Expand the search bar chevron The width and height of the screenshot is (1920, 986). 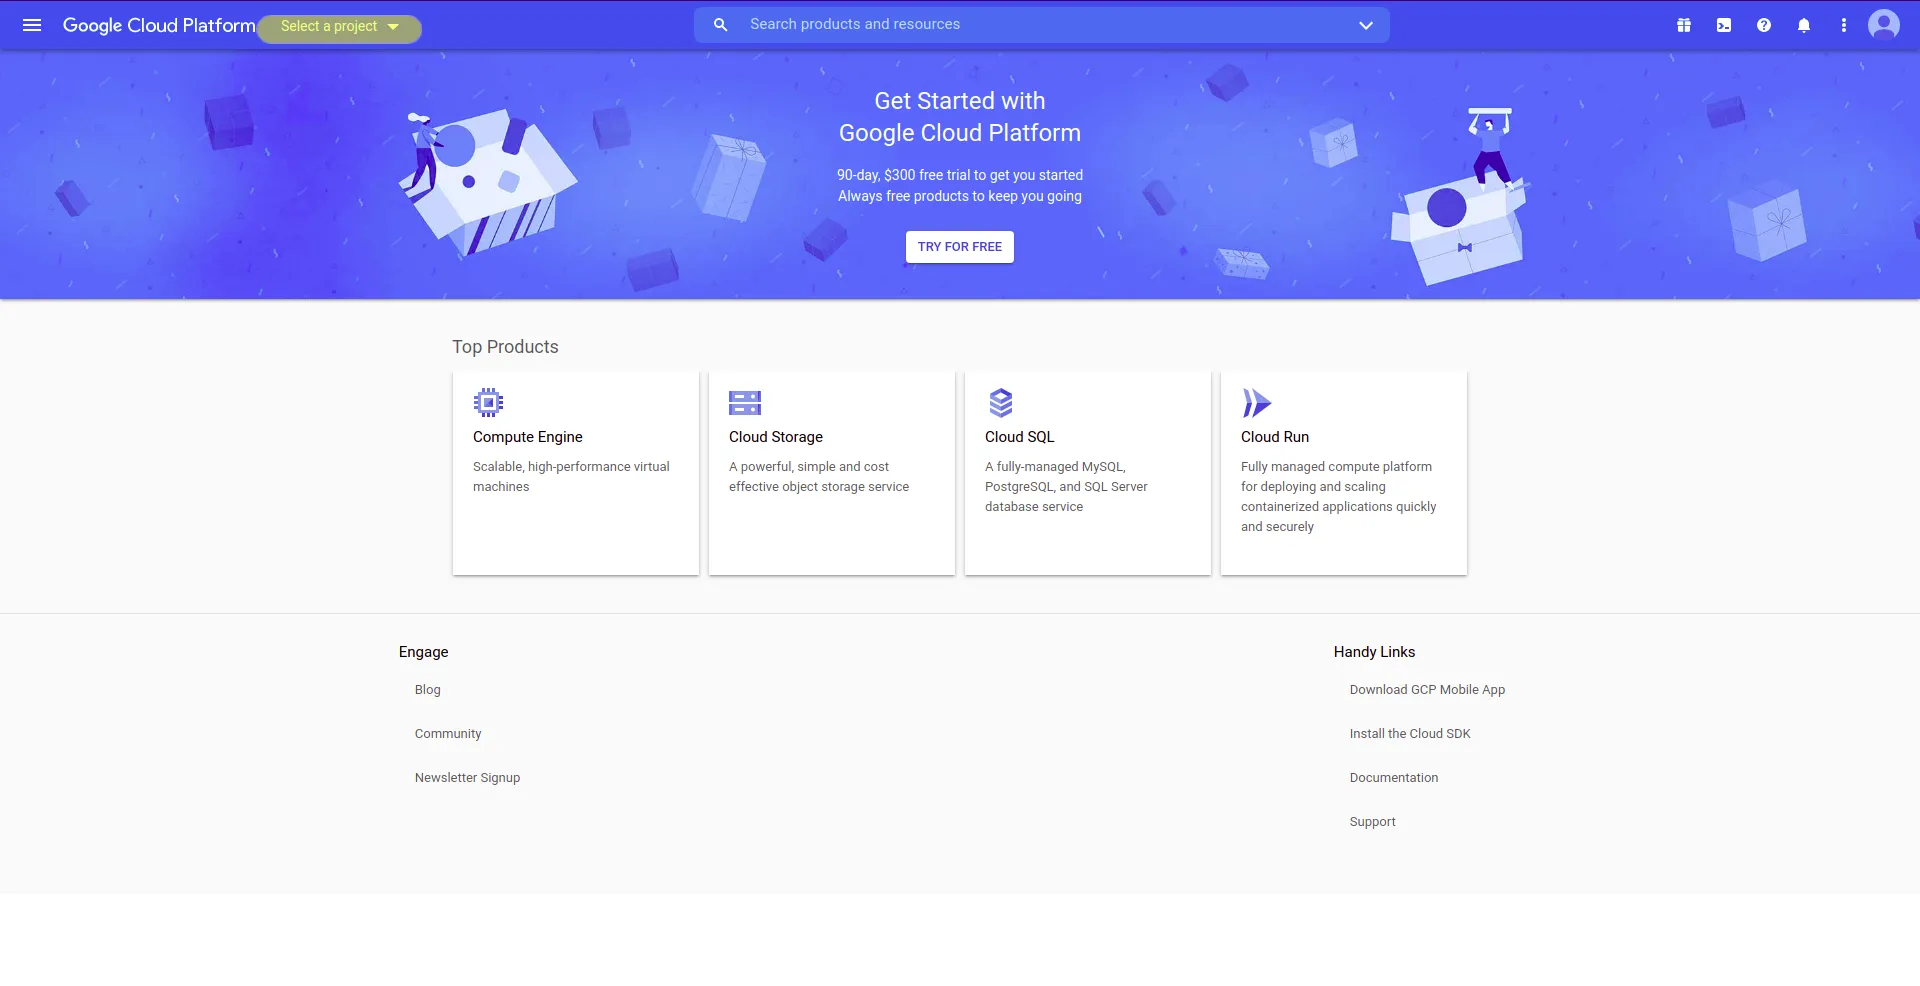pos(1366,25)
